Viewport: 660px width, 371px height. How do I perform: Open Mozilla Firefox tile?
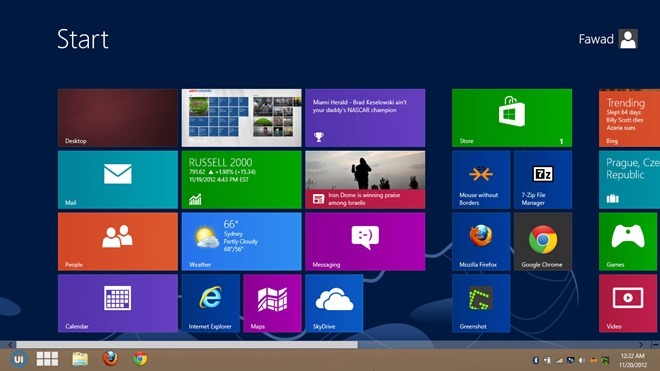pyautogui.click(x=481, y=241)
